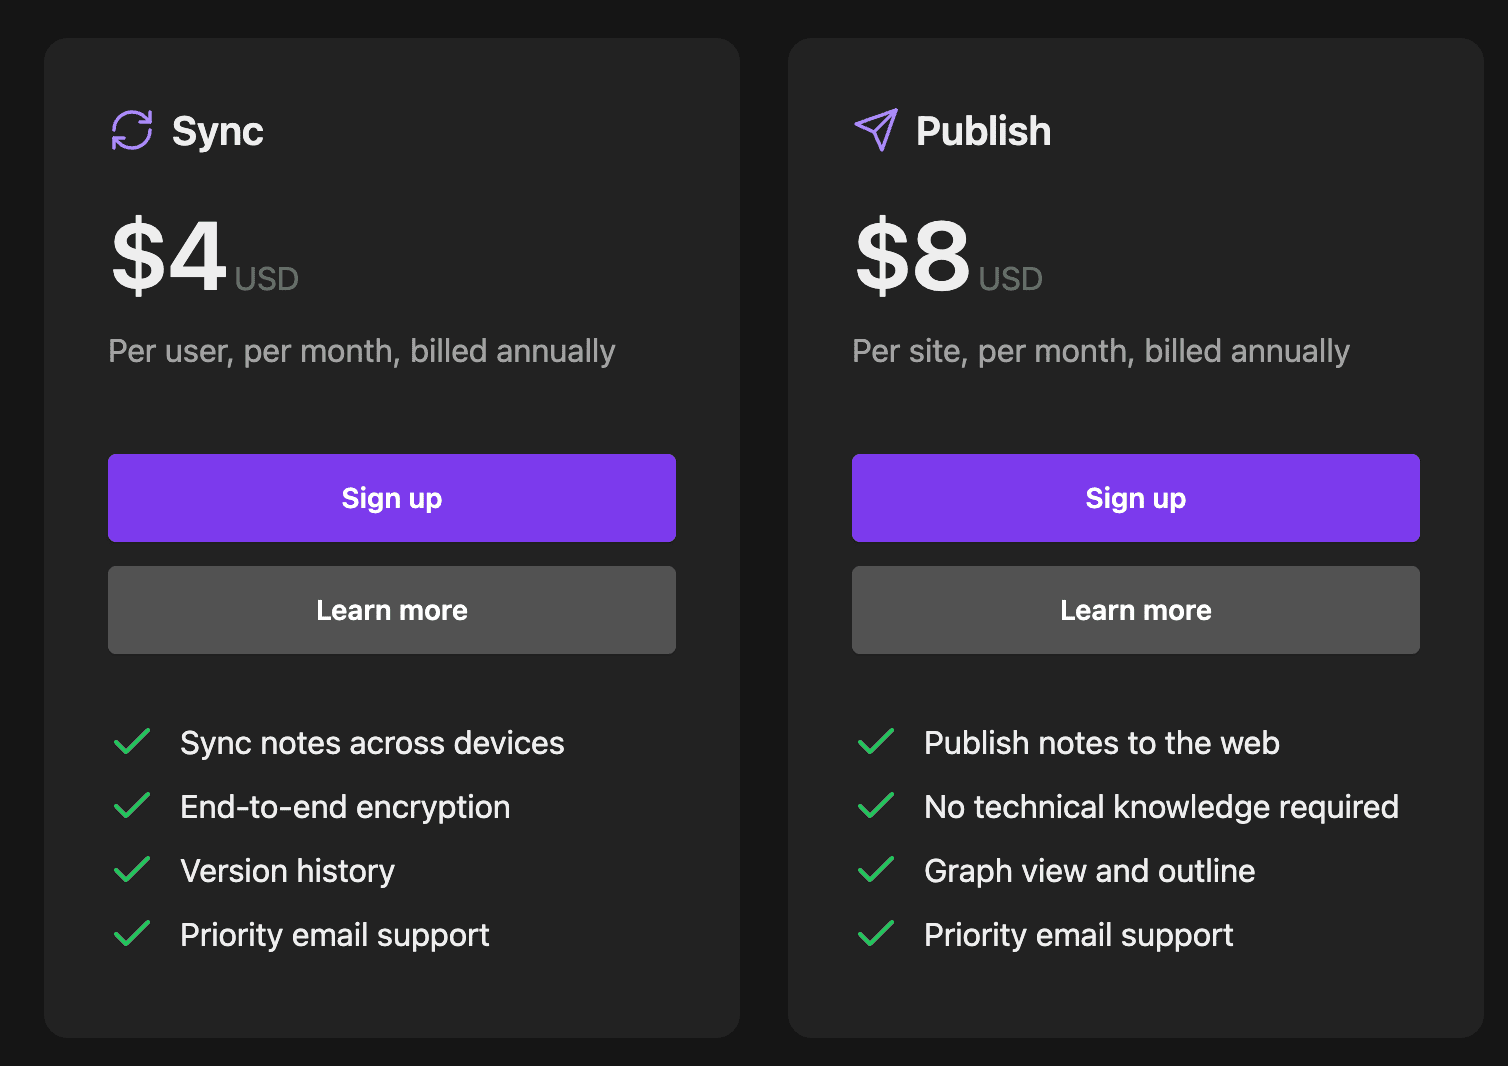This screenshot has width=1508, height=1066.
Task: Click checkmark next to Graph view and outline
Action: pyautogui.click(x=876, y=870)
